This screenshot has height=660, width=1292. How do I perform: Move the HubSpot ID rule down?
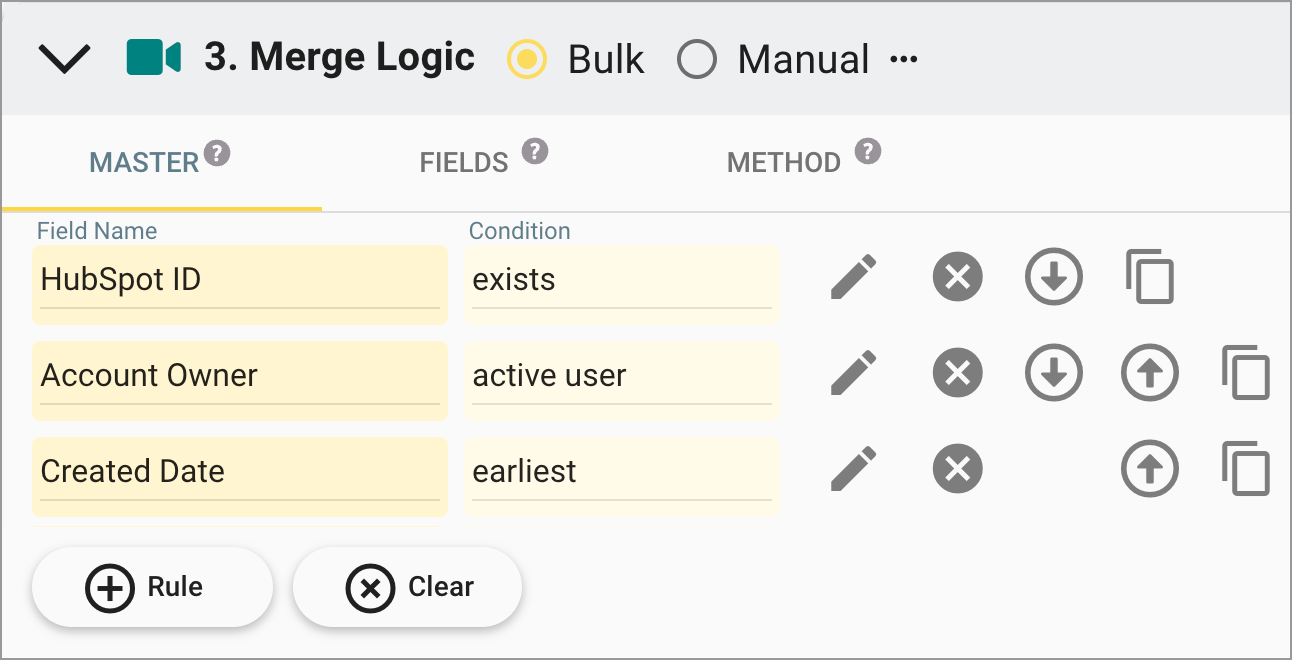pos(1053,278)
